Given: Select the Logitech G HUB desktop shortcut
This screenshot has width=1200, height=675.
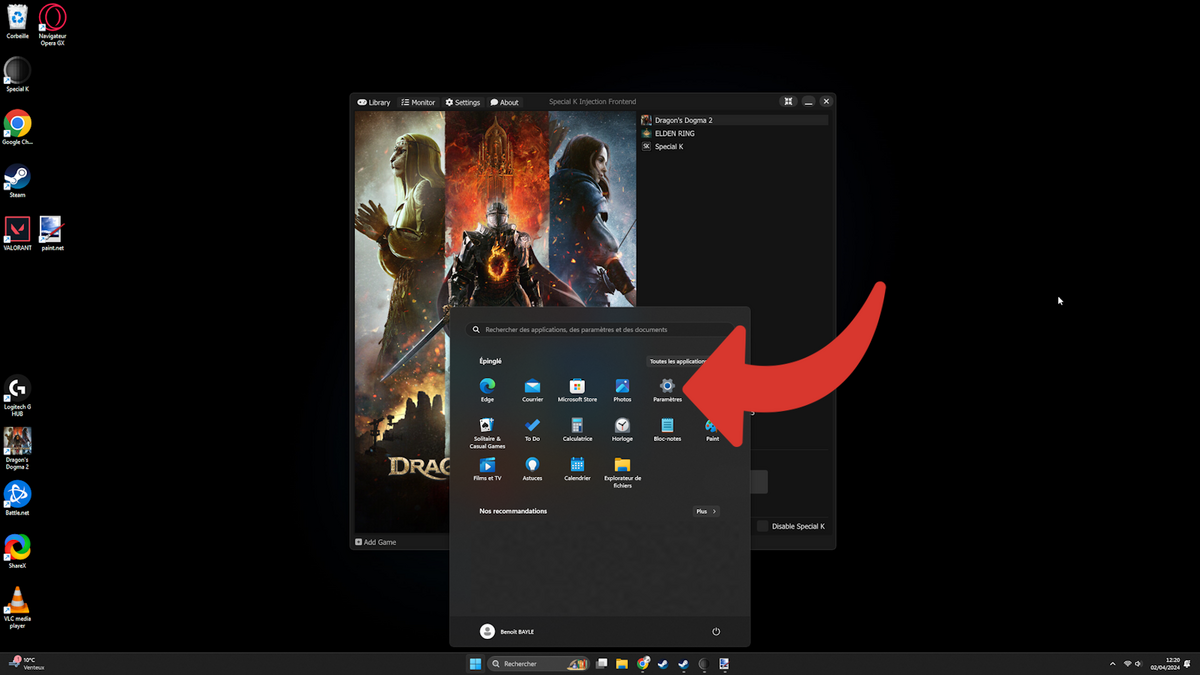Looking at the screenshot, I should pos(18,396).
